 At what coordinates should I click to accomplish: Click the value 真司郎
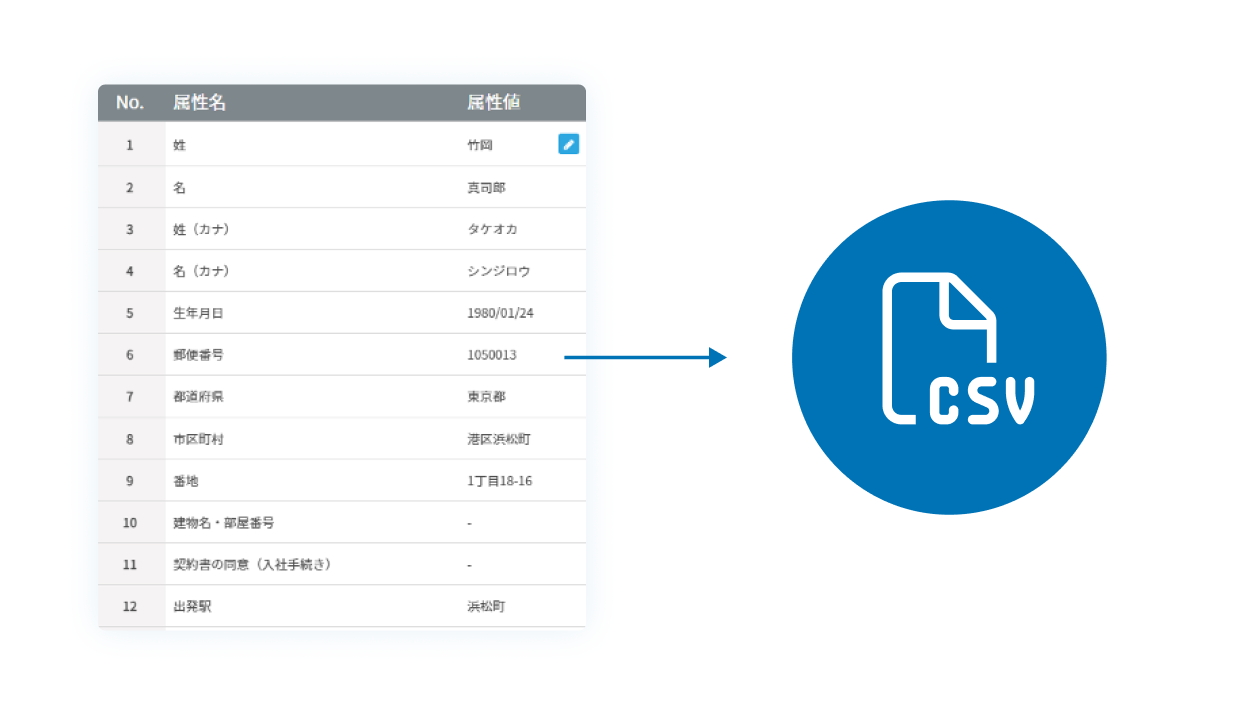[x=486, y=188]
